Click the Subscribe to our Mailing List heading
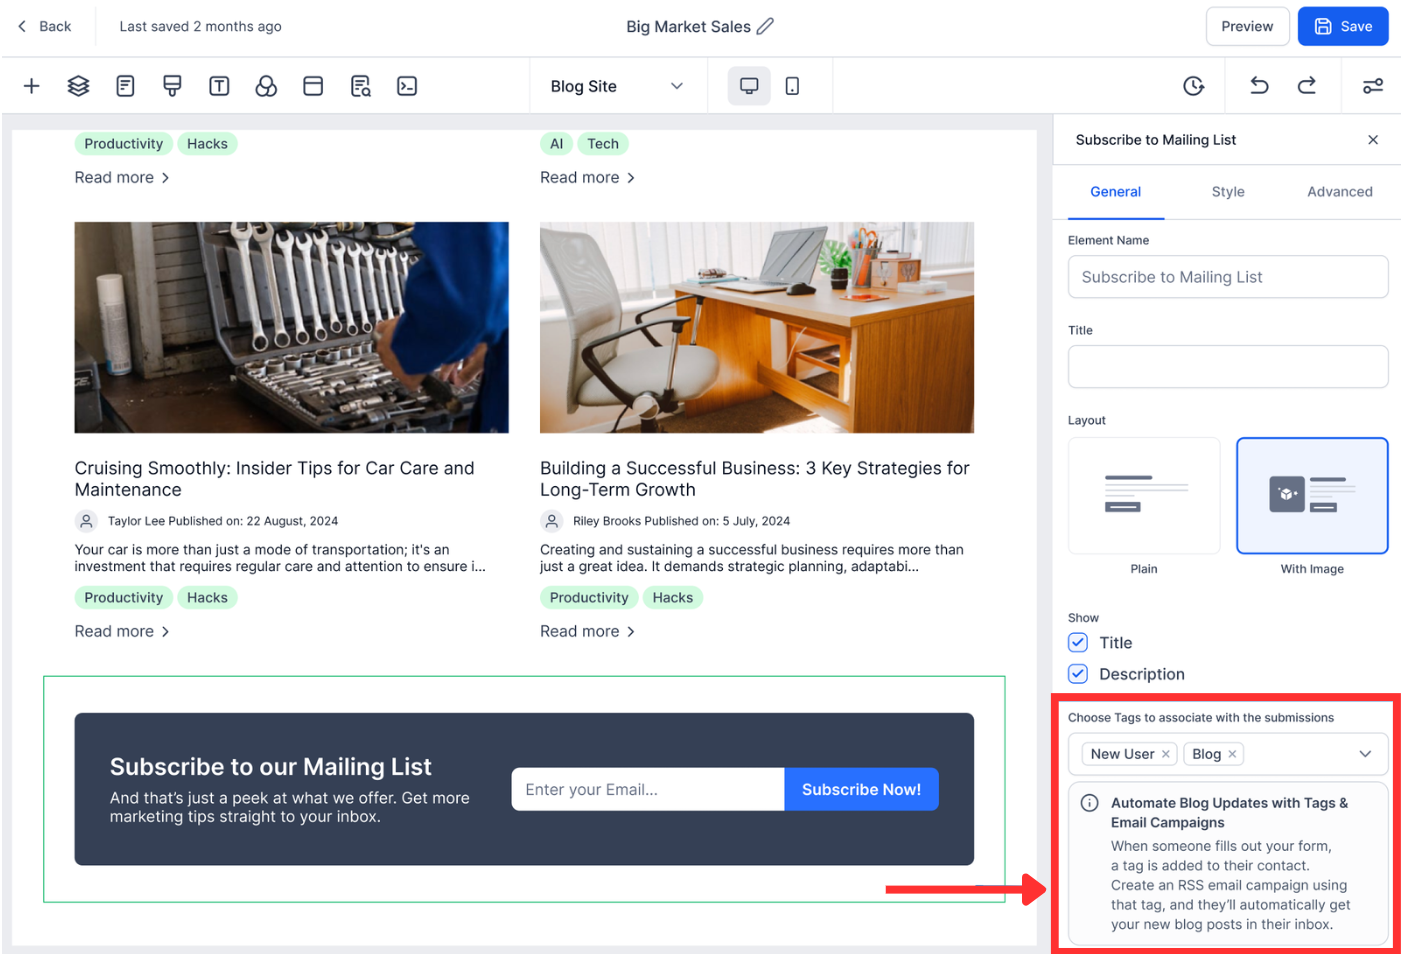 click(x=271, y=767)
